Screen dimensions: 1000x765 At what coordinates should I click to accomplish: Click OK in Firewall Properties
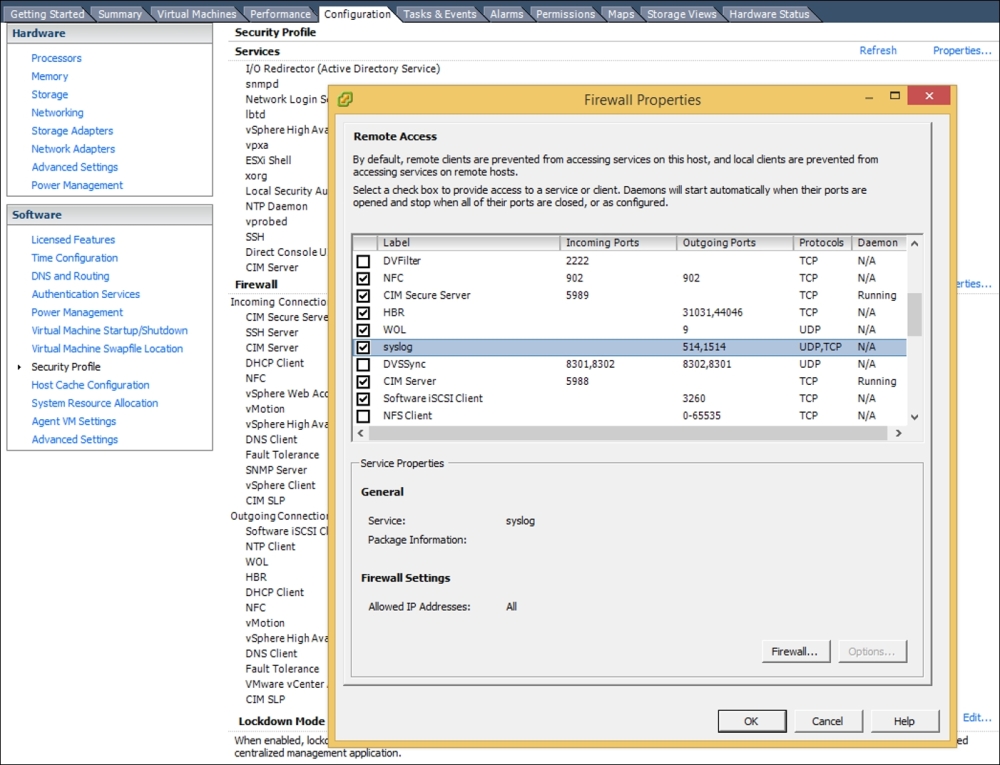751,721
